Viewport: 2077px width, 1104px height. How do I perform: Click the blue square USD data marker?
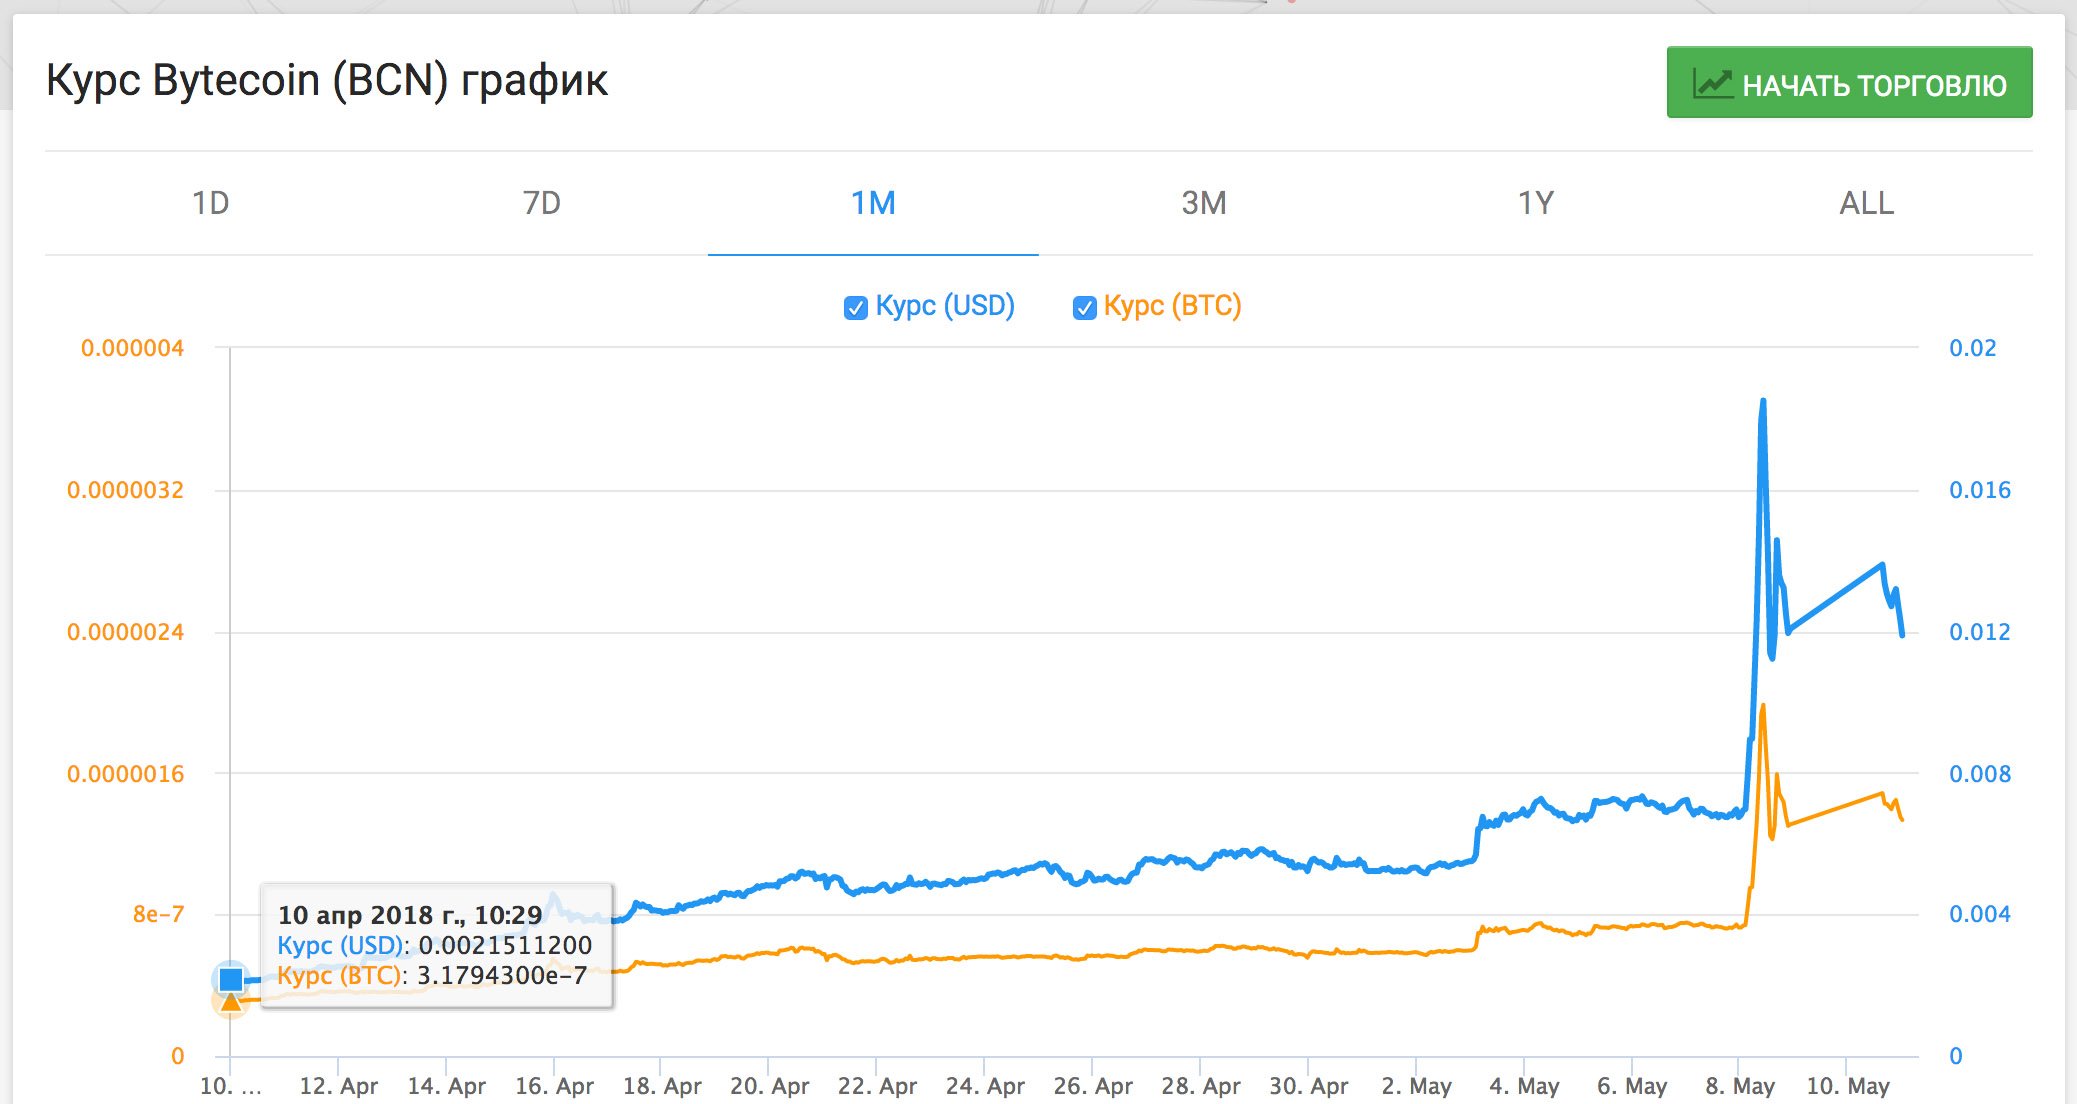(x=231, y=979)
